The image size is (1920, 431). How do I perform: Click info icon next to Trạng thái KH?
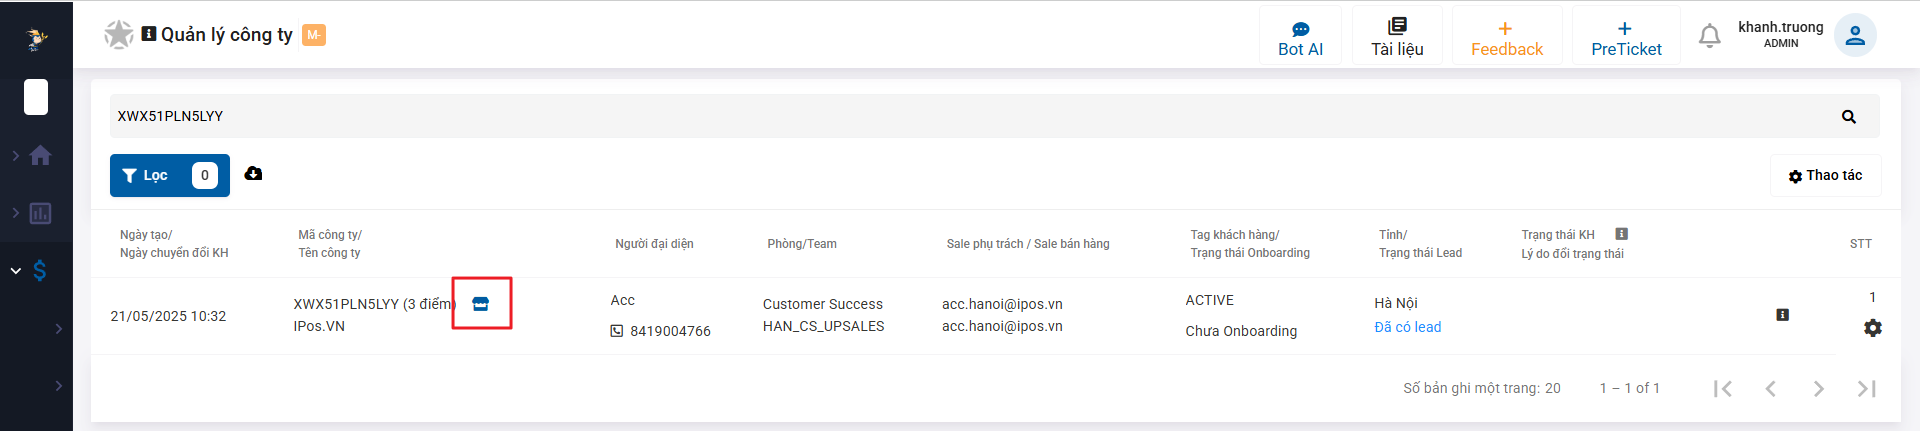[x=1622, y=234]
